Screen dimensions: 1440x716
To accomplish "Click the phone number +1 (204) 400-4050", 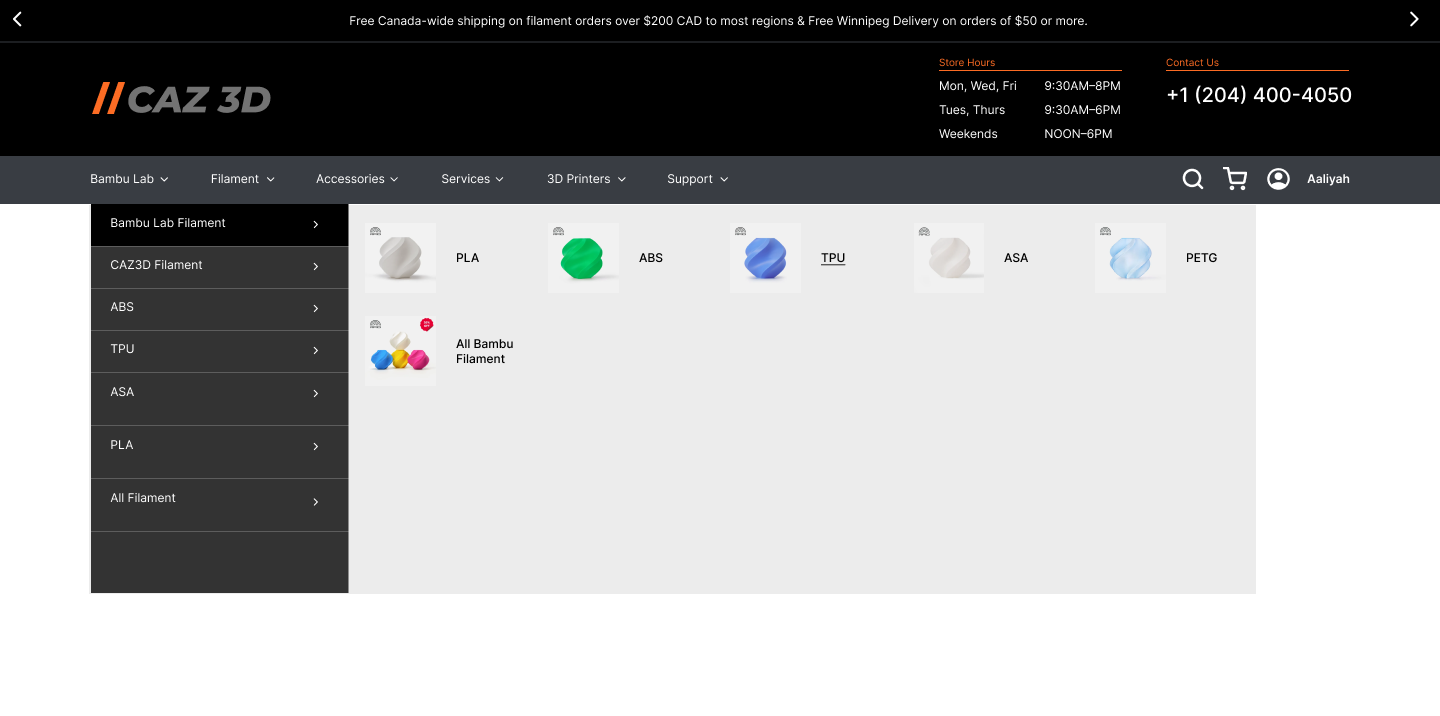I will point(1259,95).
